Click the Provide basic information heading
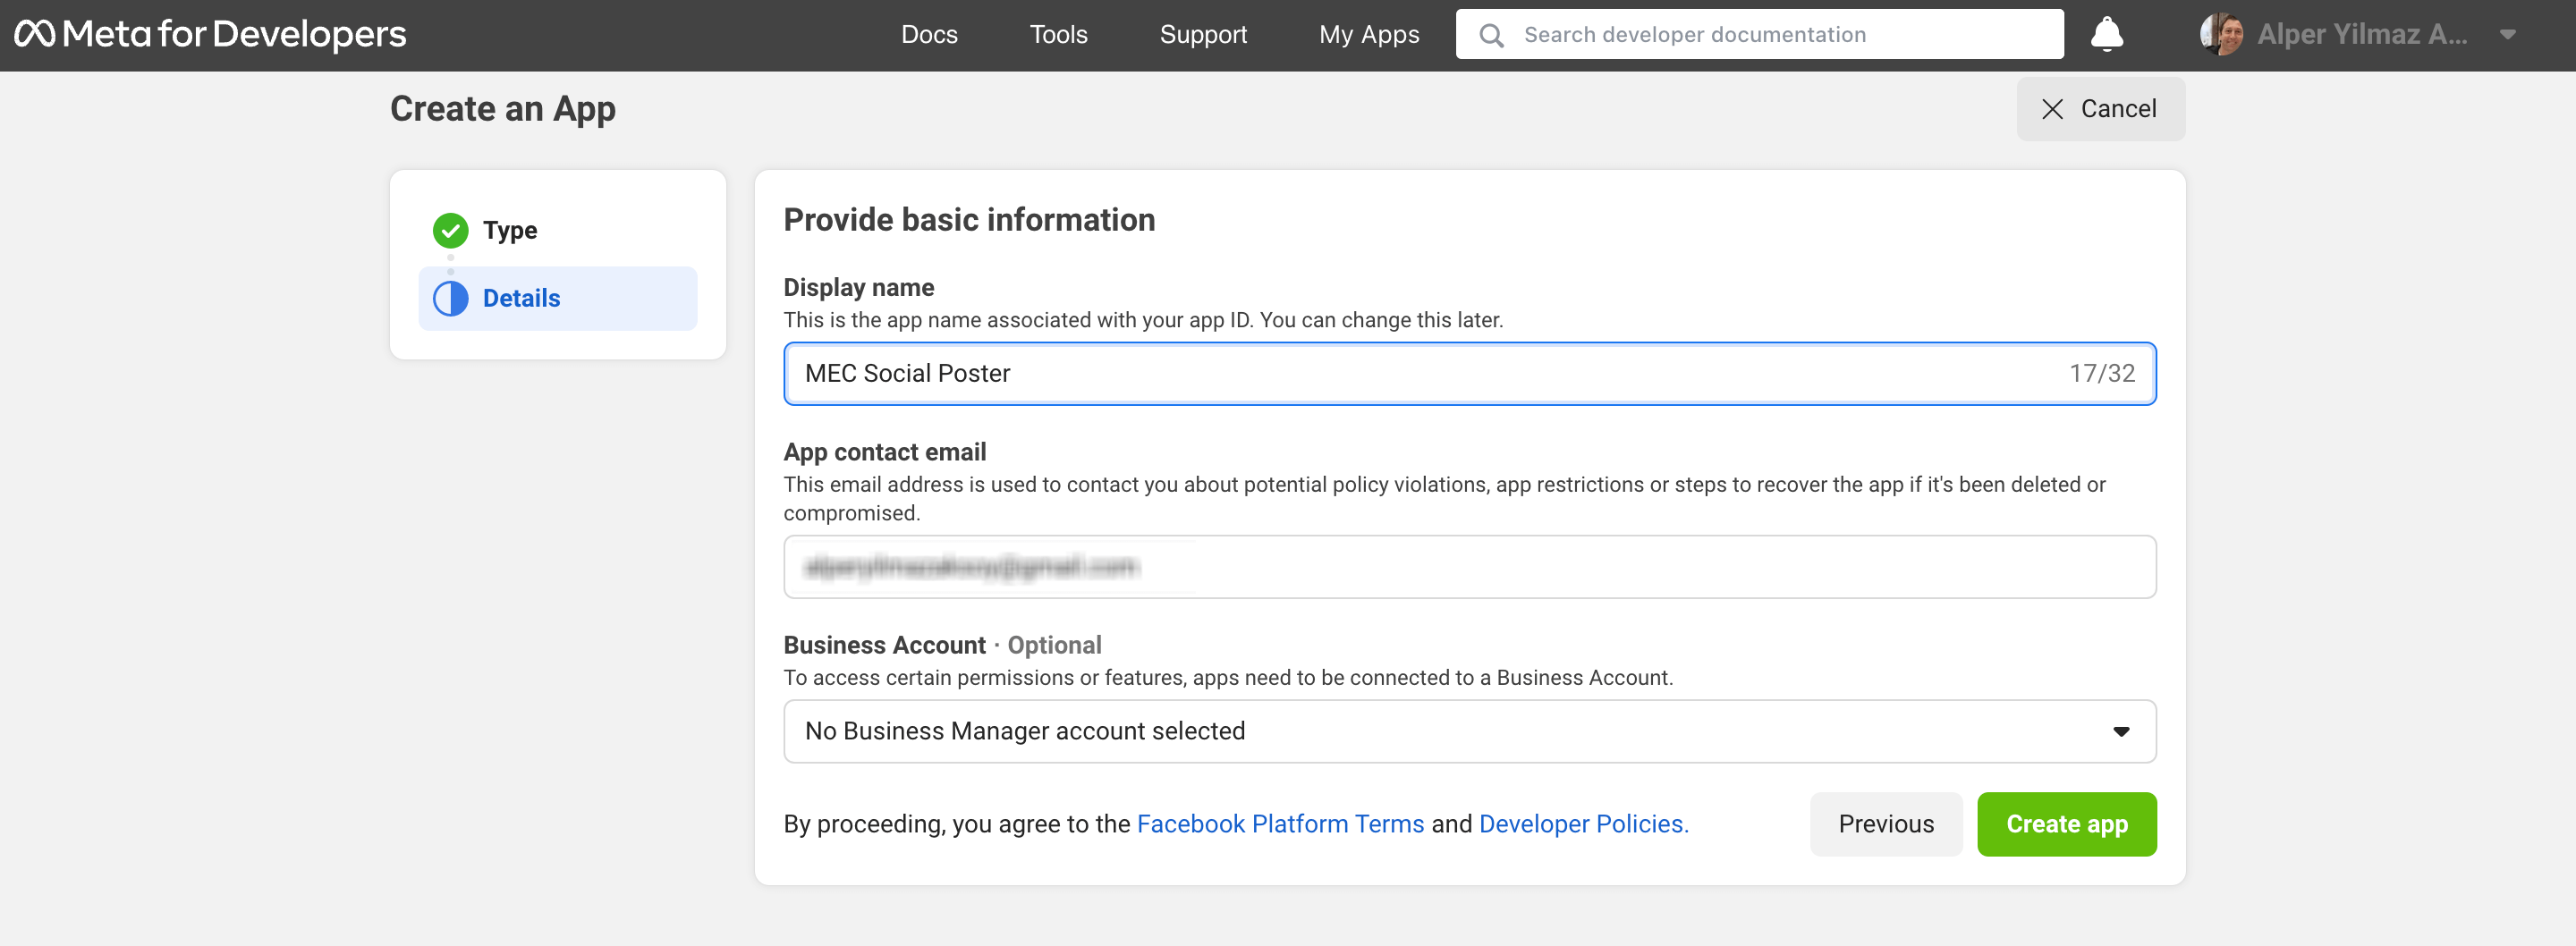The image size is (2576, 946). pos(969,220)
